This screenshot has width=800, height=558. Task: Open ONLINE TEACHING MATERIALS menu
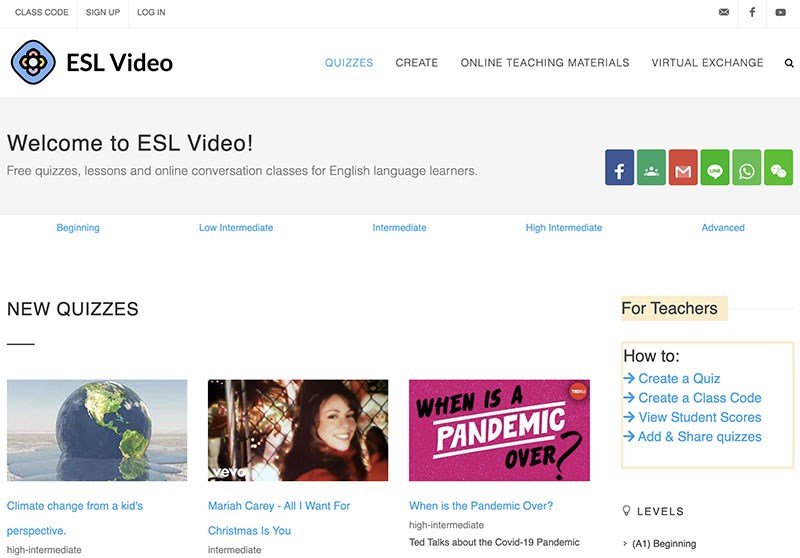(545, 63)
